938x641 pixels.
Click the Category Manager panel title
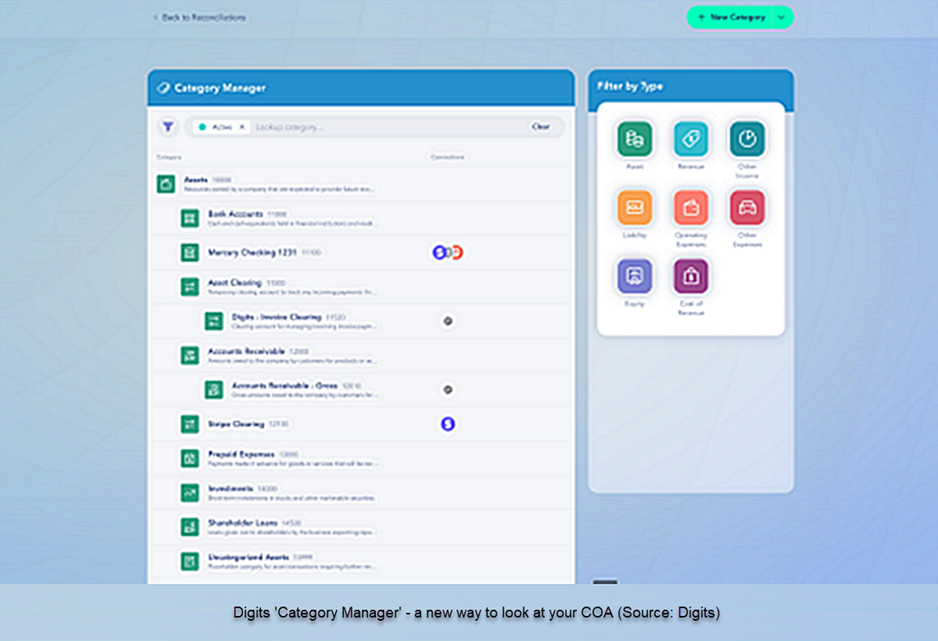click(220, 88)
